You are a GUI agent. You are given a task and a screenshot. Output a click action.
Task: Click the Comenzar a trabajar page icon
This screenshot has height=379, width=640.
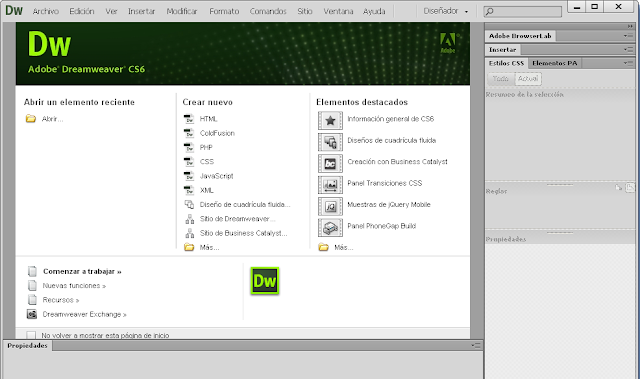[32, 271]
